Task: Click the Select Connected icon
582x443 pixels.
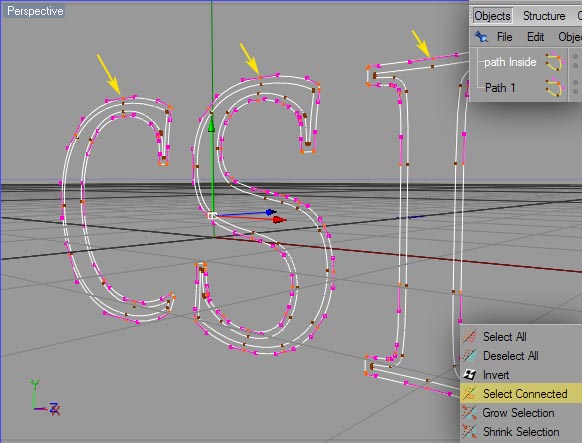Action: (x=470, y=394)
